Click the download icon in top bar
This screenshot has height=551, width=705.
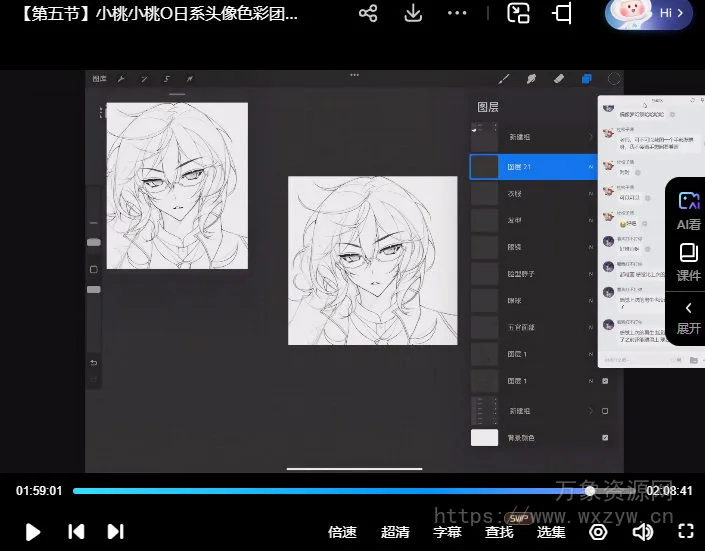pos(413,14)
